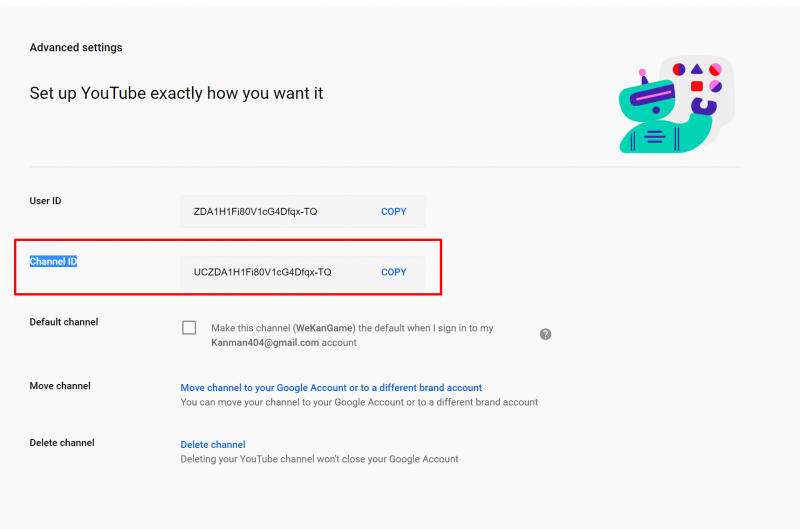The height and width of the screenshot is (529, 800).
Task: Click the delete channel description text
Action: coord(319,459)
